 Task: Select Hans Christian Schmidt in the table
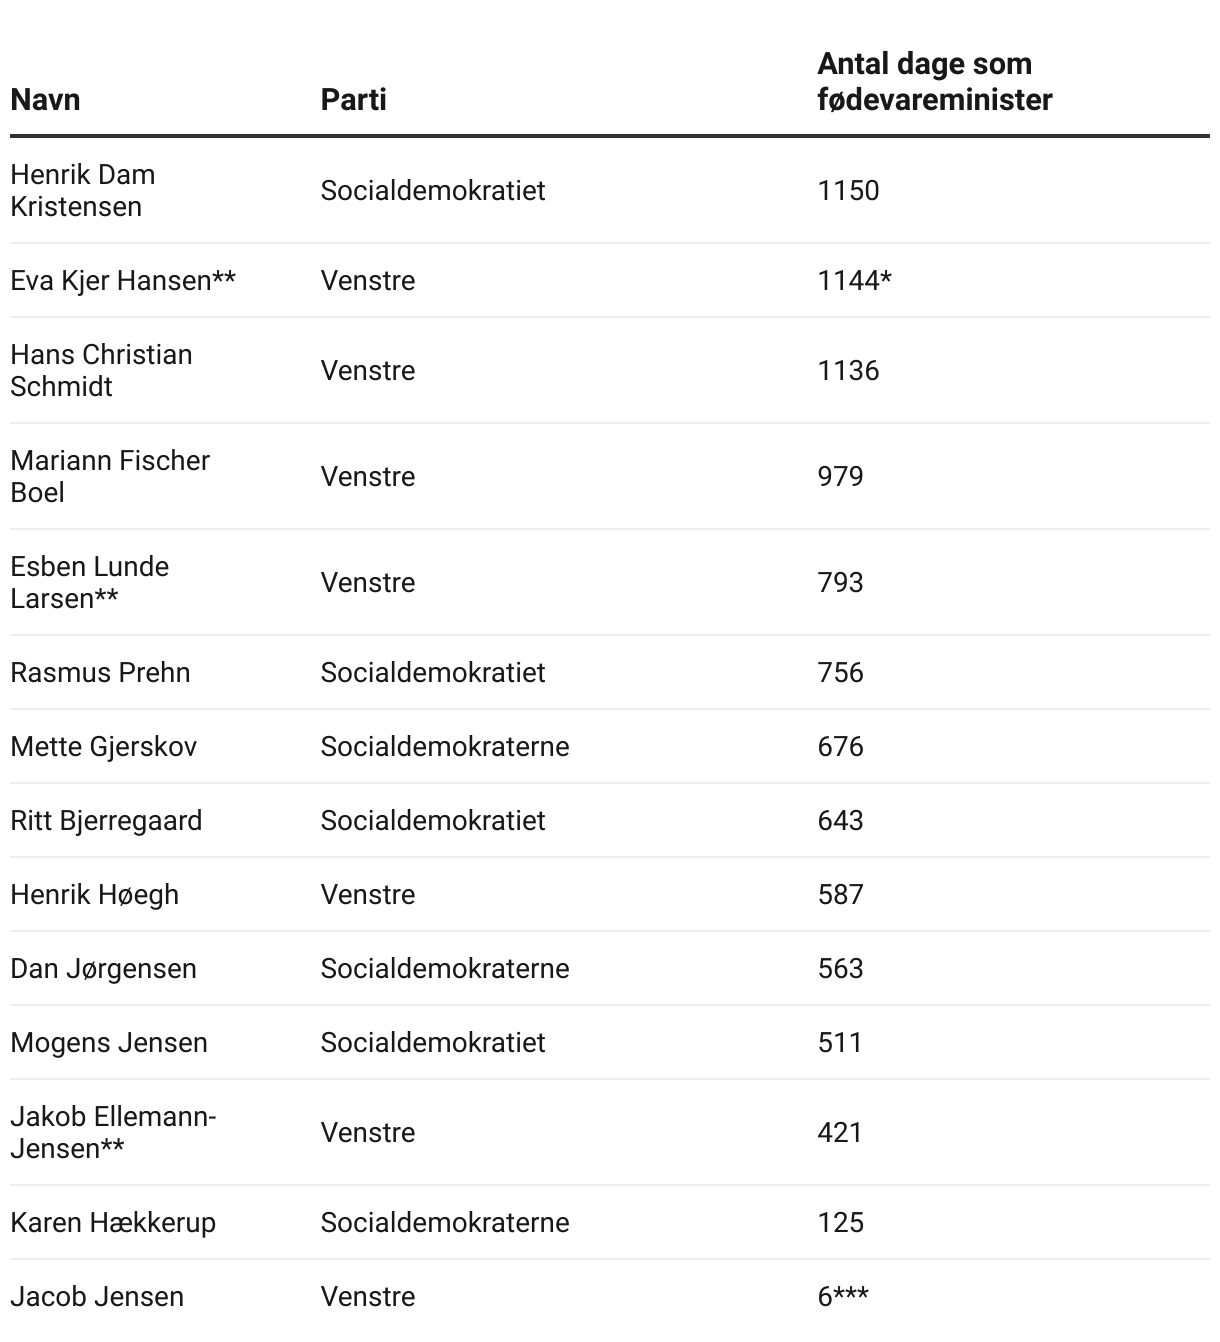click(101, 370)
